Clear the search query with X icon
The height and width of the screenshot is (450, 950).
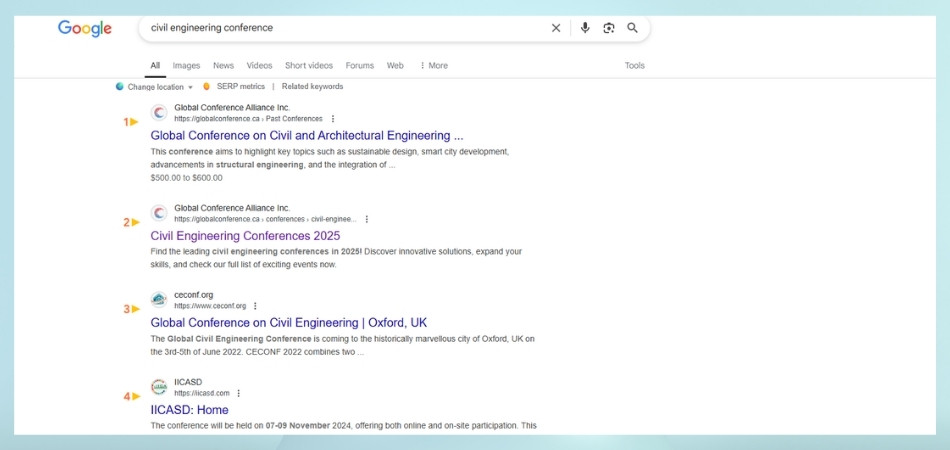pyautogui.click(x=556, y=28)
